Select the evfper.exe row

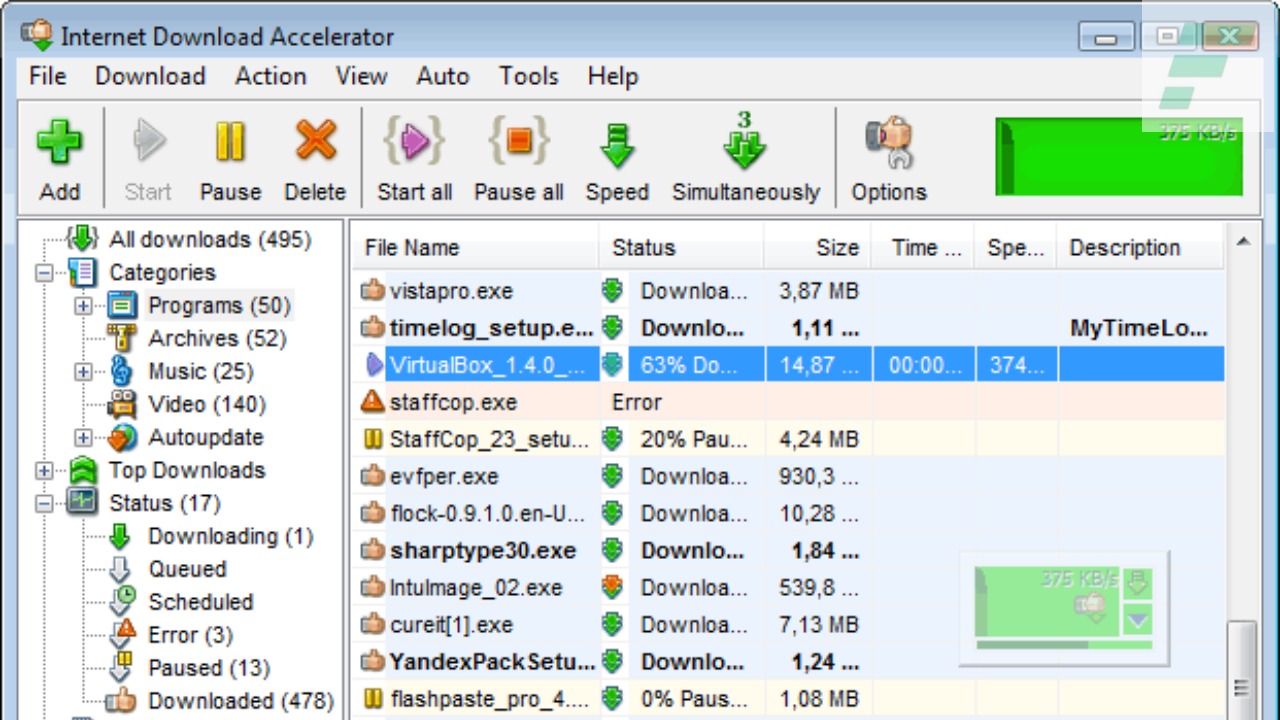tap(788, 476)
